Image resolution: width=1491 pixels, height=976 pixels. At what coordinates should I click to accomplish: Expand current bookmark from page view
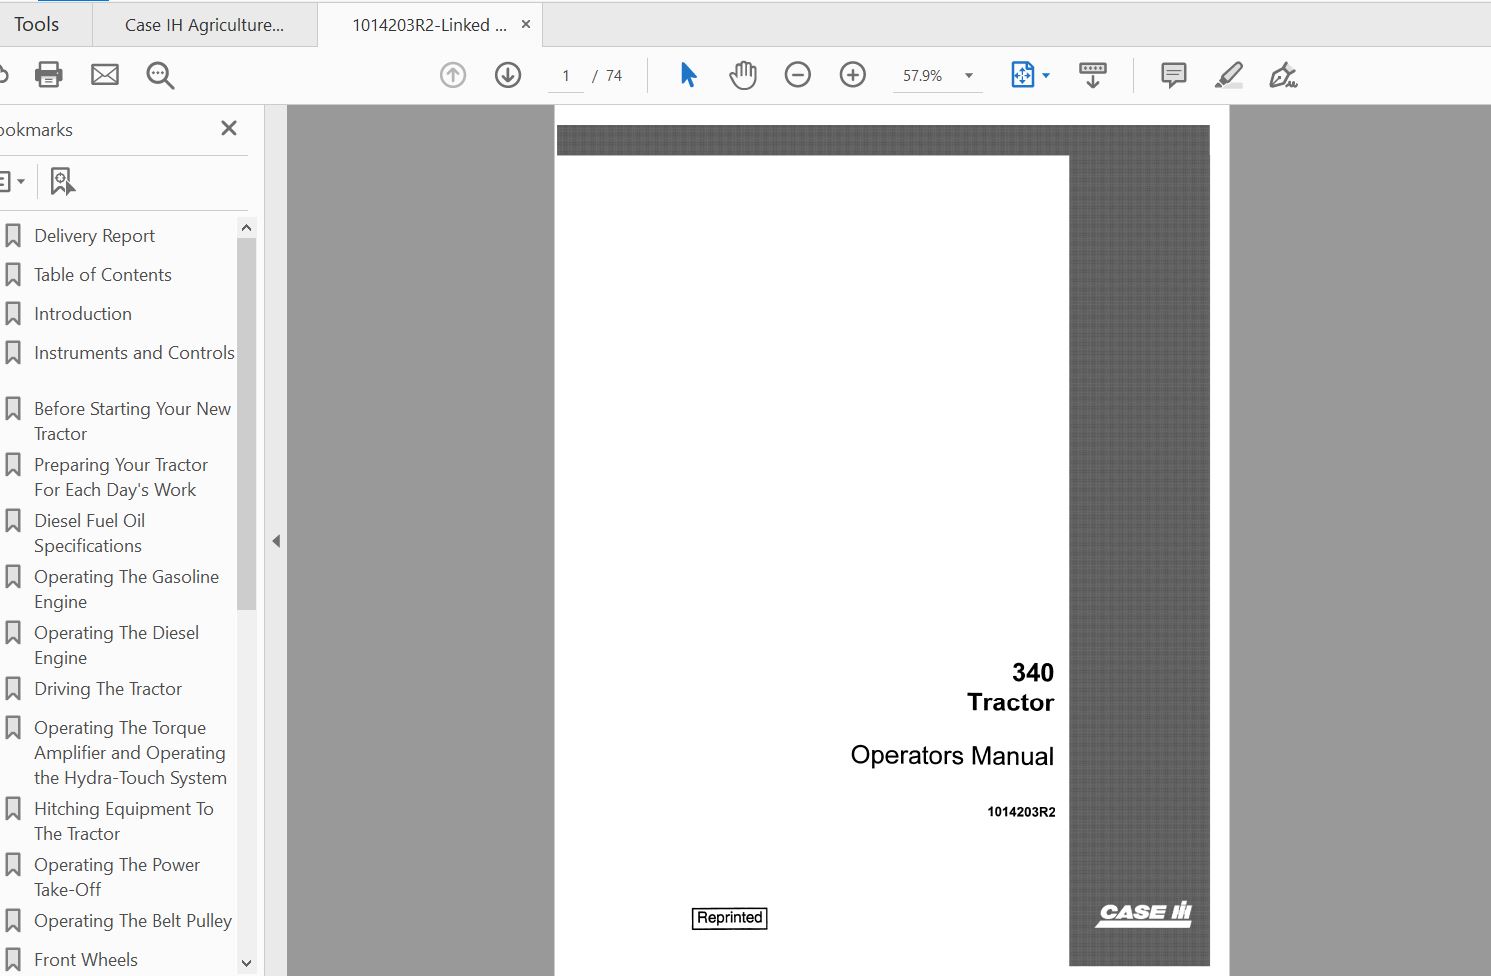63,181
